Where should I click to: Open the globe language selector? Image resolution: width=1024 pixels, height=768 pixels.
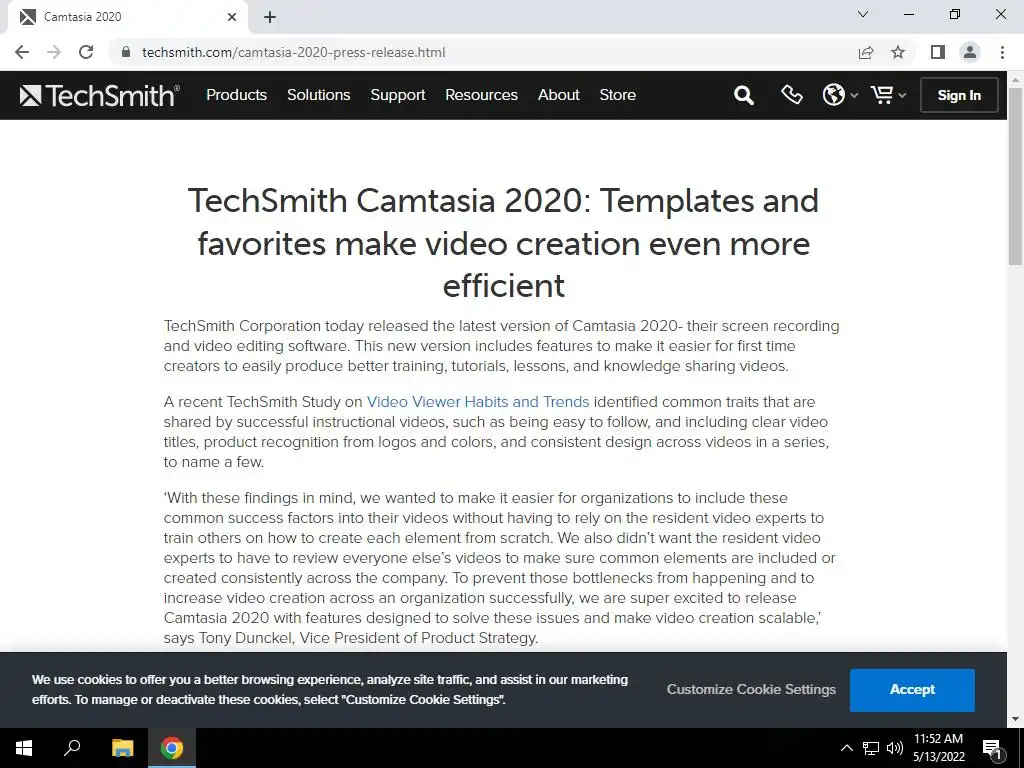839,95
